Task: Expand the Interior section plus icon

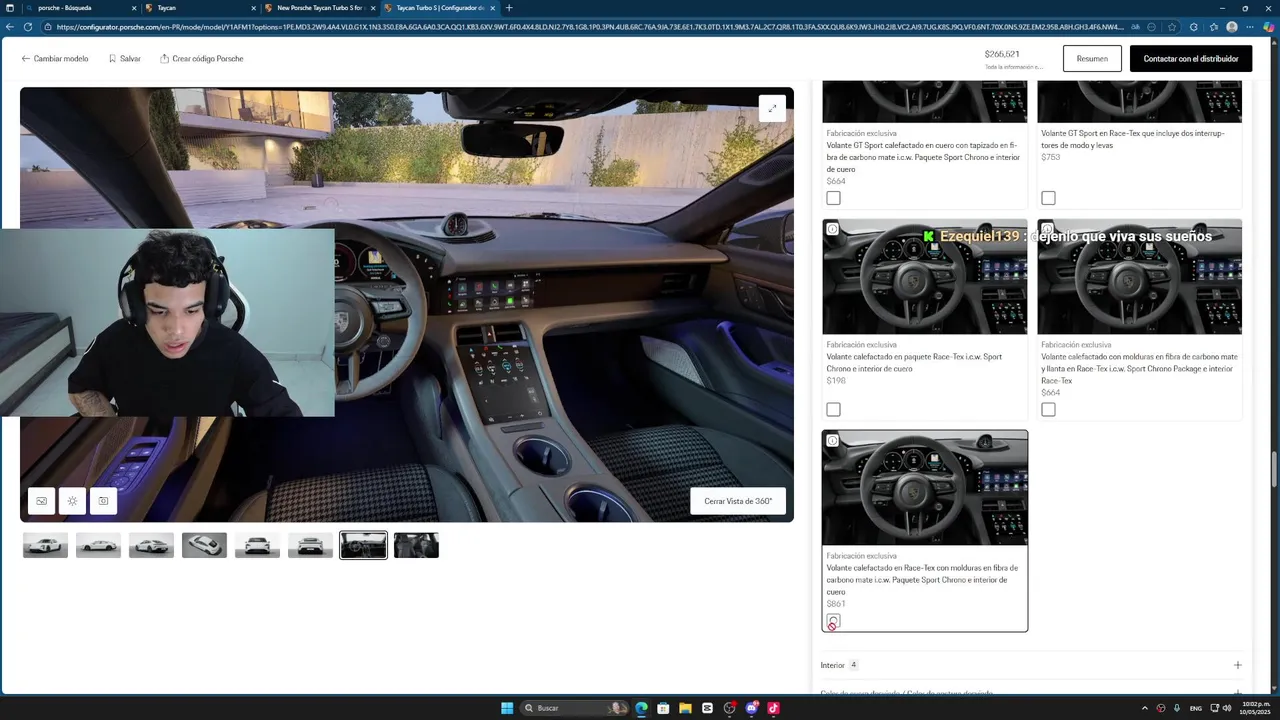Action: [x=1237, y=665]
